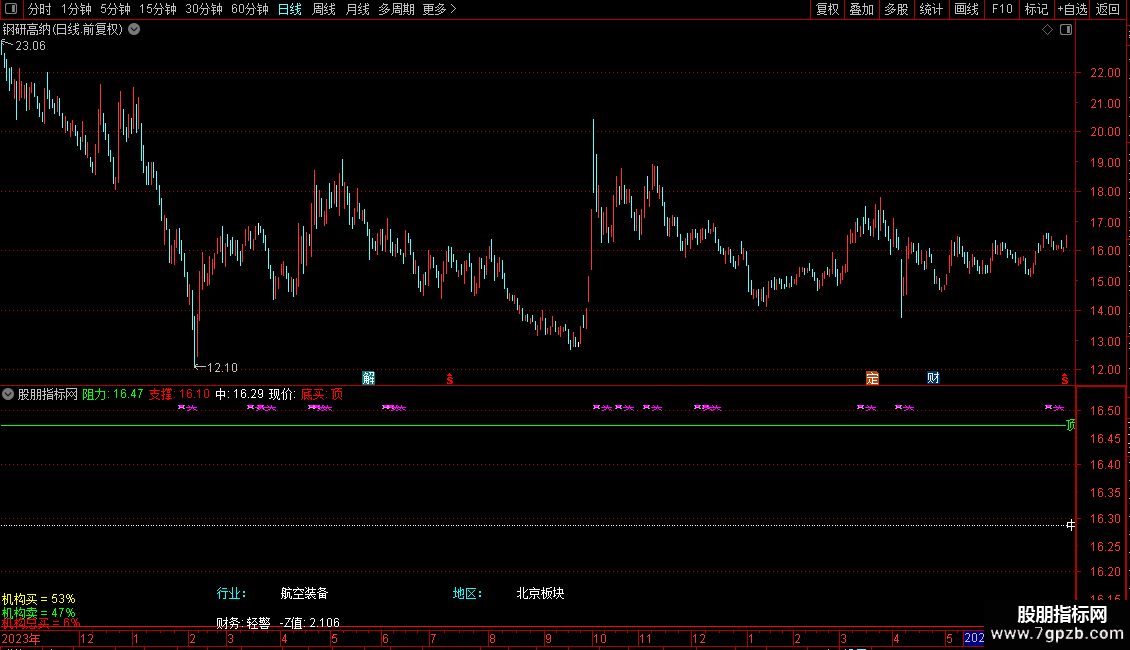Click the month 10 tick on time axis
1130x650 pixels.
[x=599, y=638]
